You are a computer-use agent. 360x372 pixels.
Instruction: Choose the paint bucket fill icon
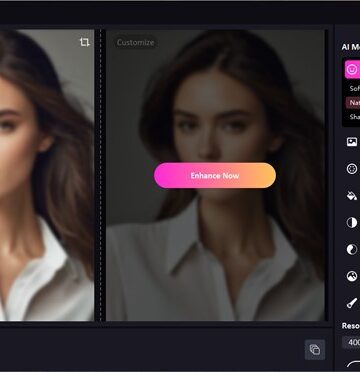[352, 196]
